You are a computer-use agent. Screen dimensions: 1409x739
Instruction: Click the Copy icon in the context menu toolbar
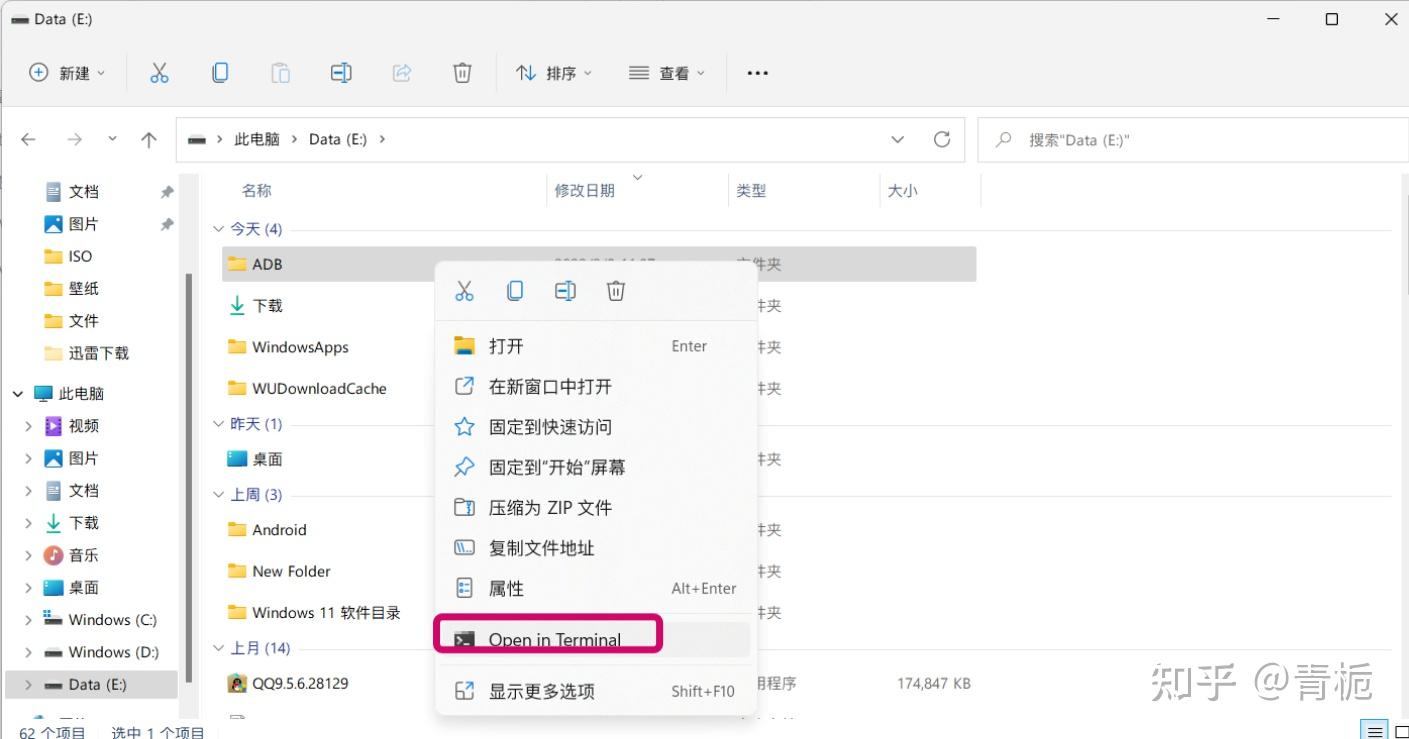click(514, 290)
